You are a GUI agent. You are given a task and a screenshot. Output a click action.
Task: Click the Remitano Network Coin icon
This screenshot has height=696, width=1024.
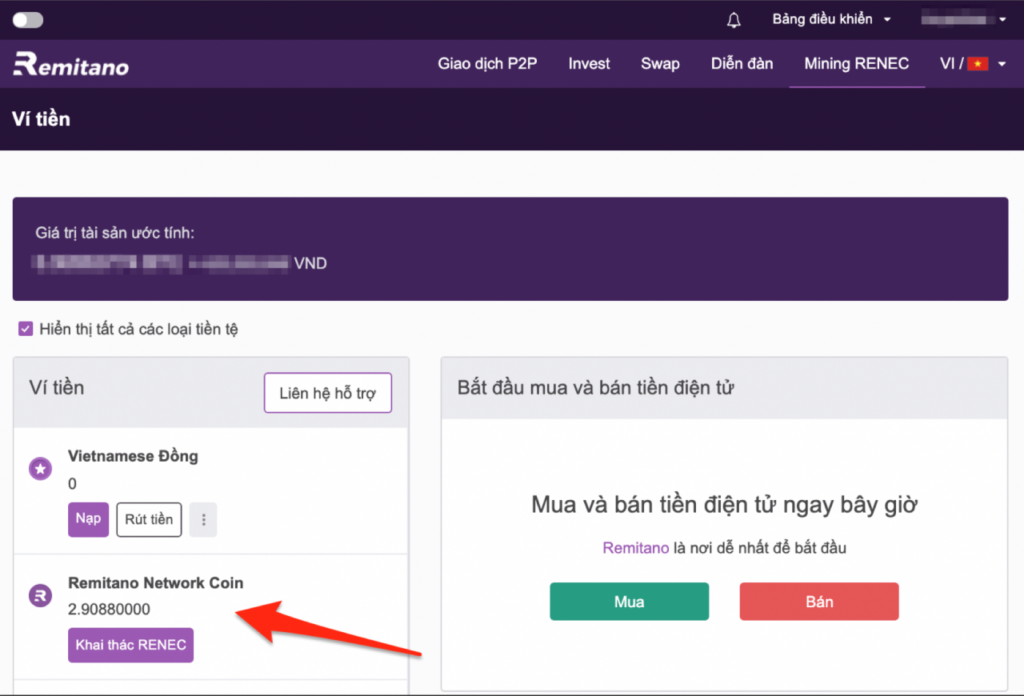click(x=40, y=595)
